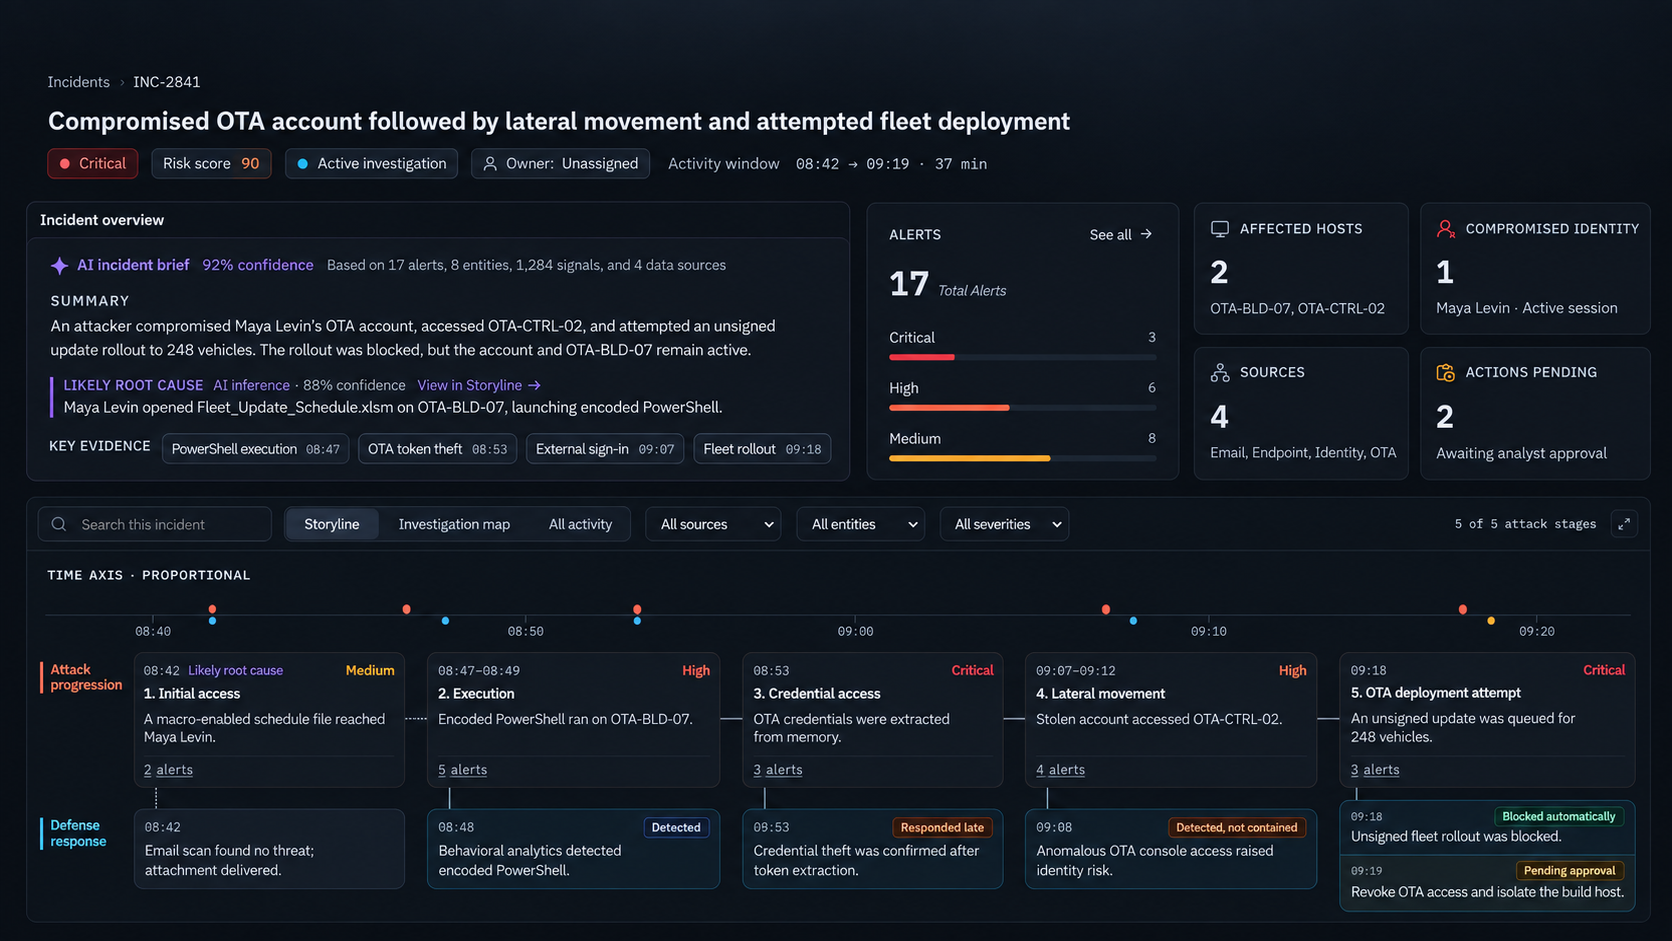
Task: Open the Email scan found no threat card
Action: [269, 849]
